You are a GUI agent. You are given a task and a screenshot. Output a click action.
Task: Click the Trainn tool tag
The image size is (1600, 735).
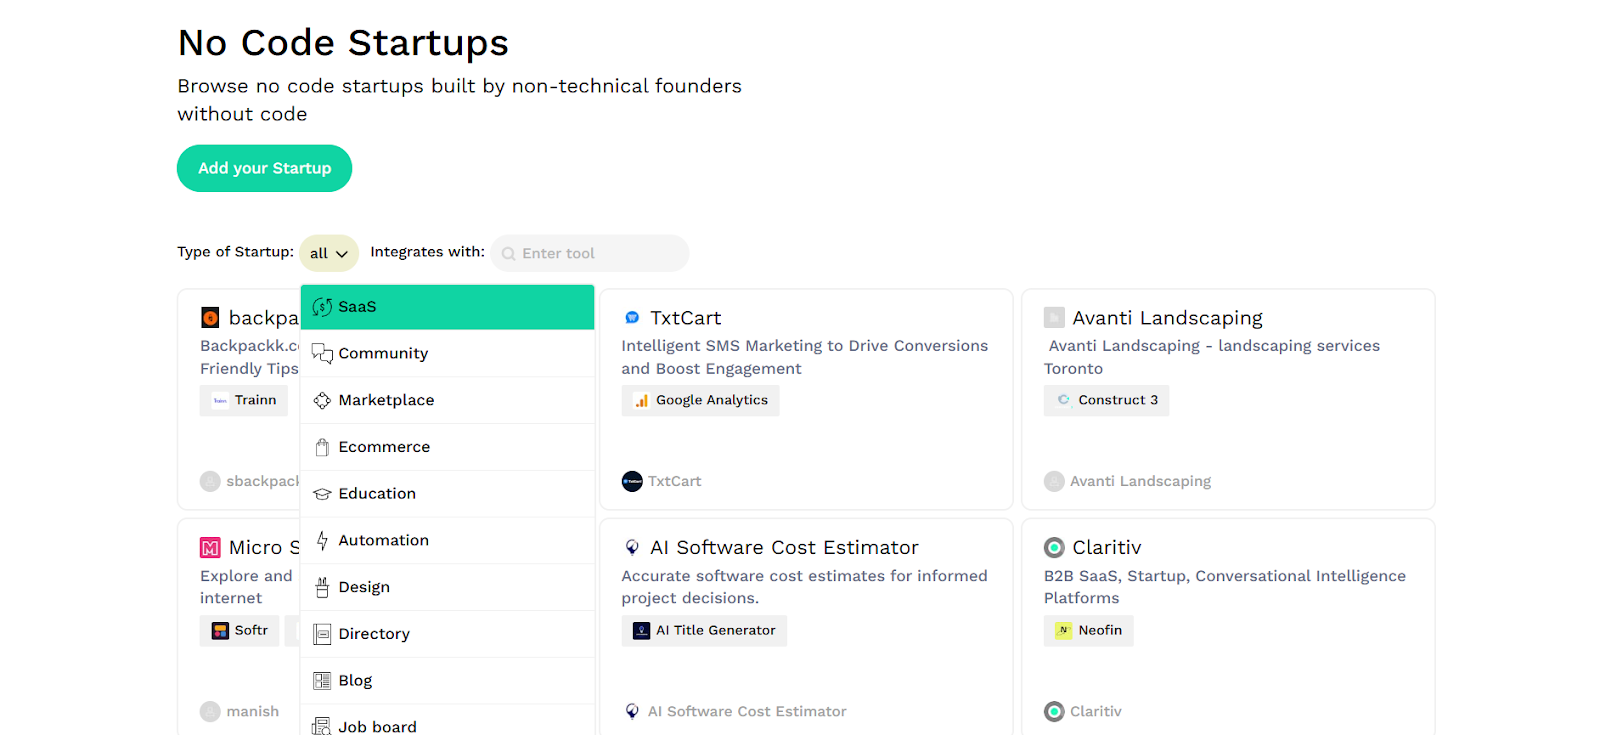tap(244, 401)
